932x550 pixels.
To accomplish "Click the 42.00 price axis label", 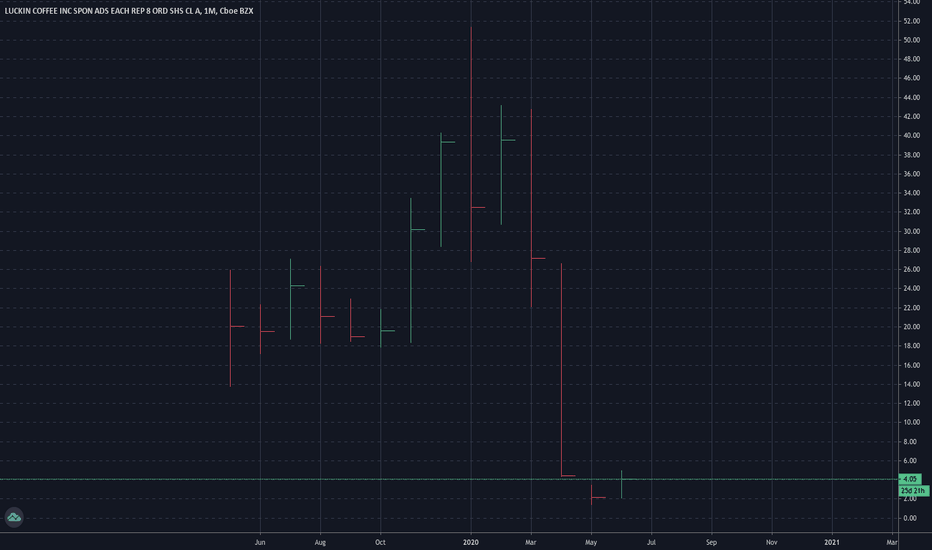I will 911,117.
